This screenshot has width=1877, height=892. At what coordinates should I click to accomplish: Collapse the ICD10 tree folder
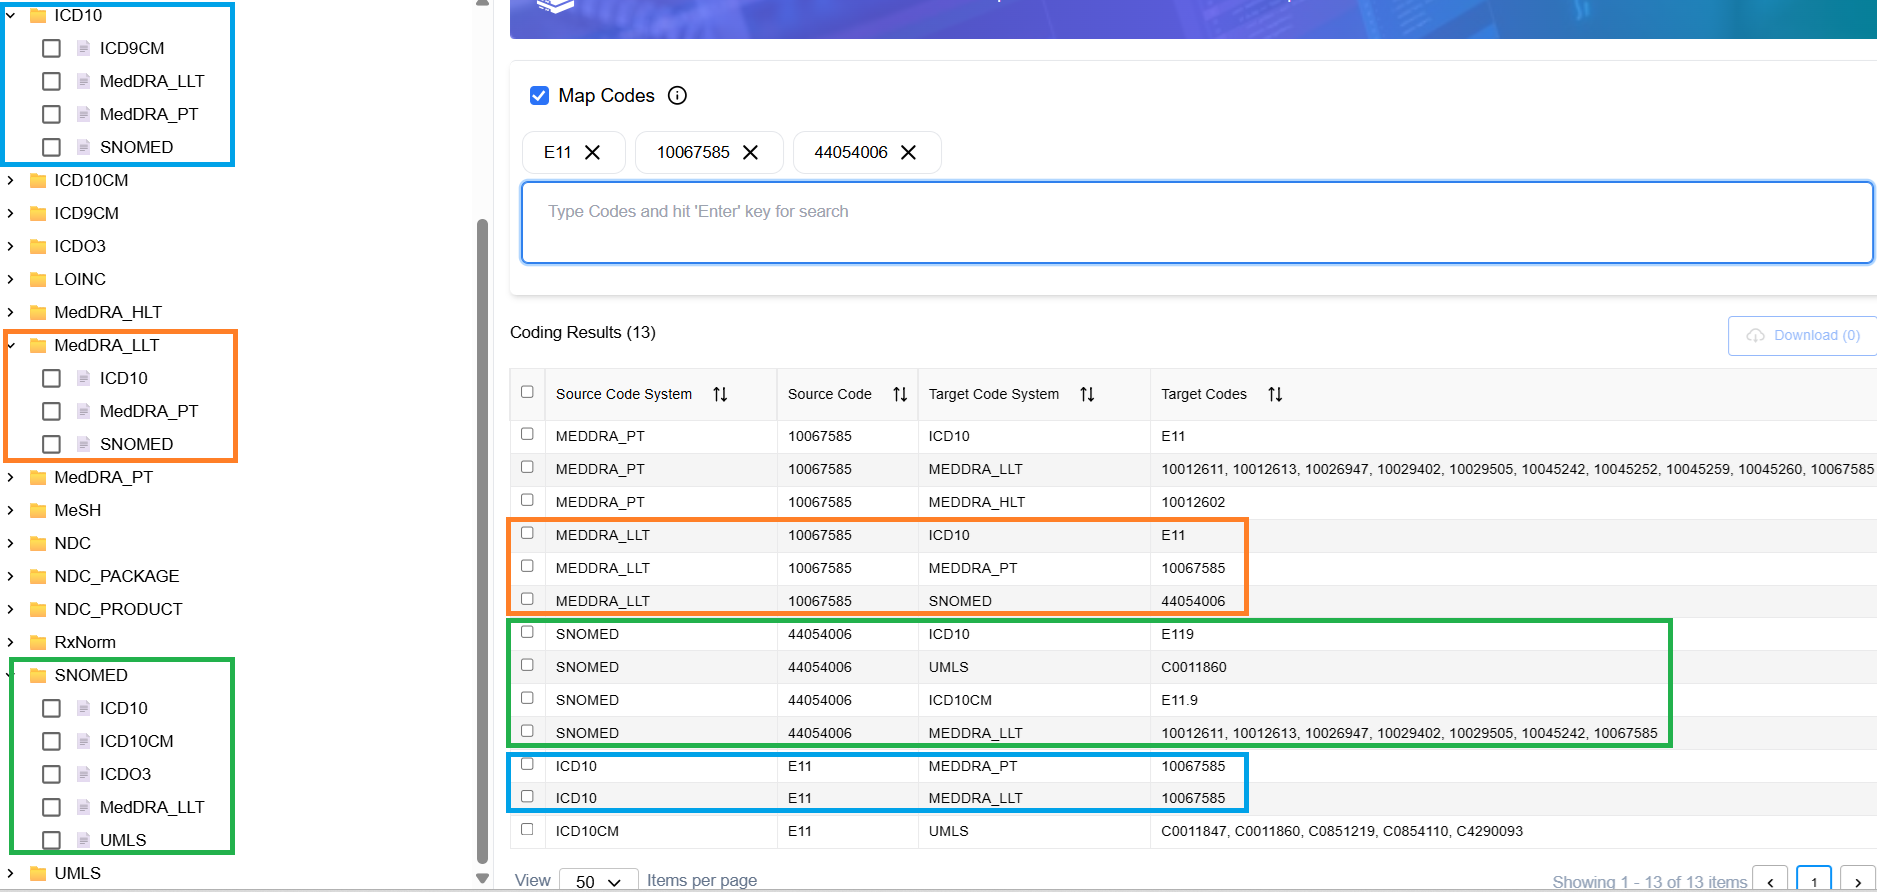click(x=11, y=15)
